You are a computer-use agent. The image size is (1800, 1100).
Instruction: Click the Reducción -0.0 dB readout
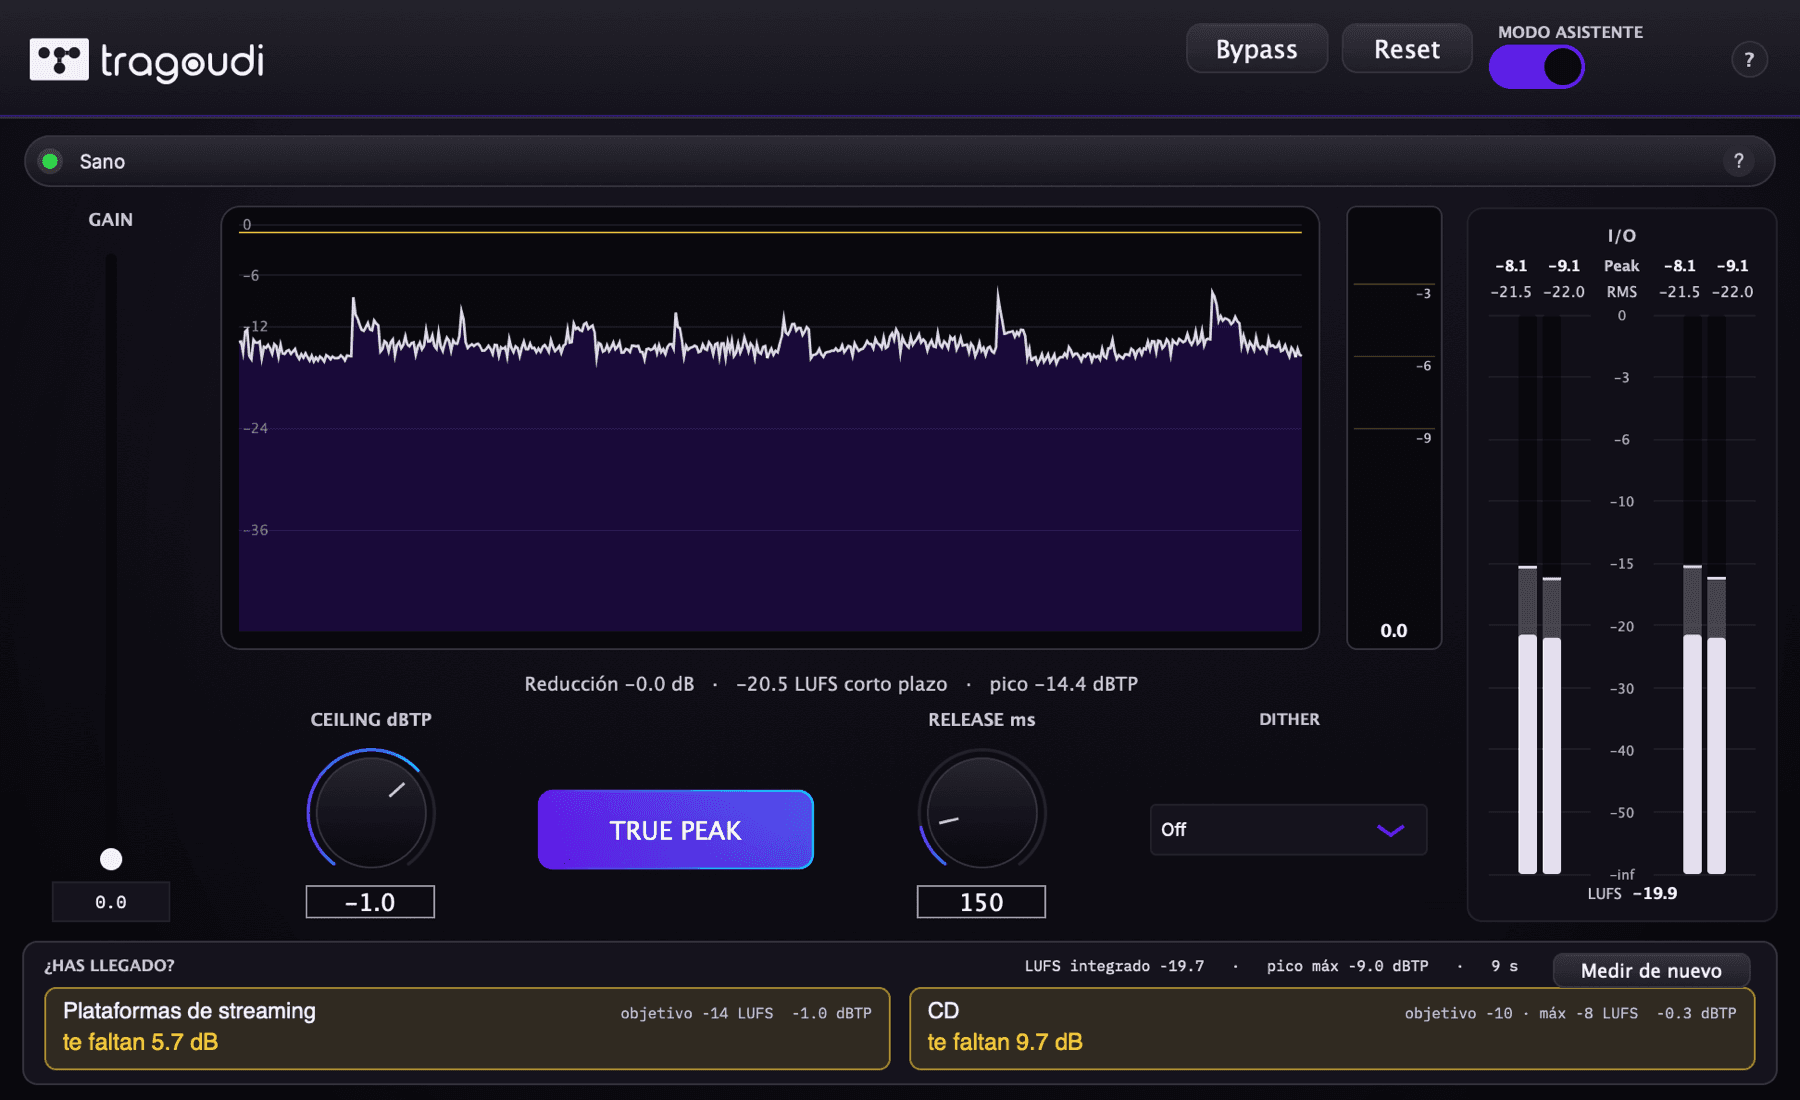point(609,684)
